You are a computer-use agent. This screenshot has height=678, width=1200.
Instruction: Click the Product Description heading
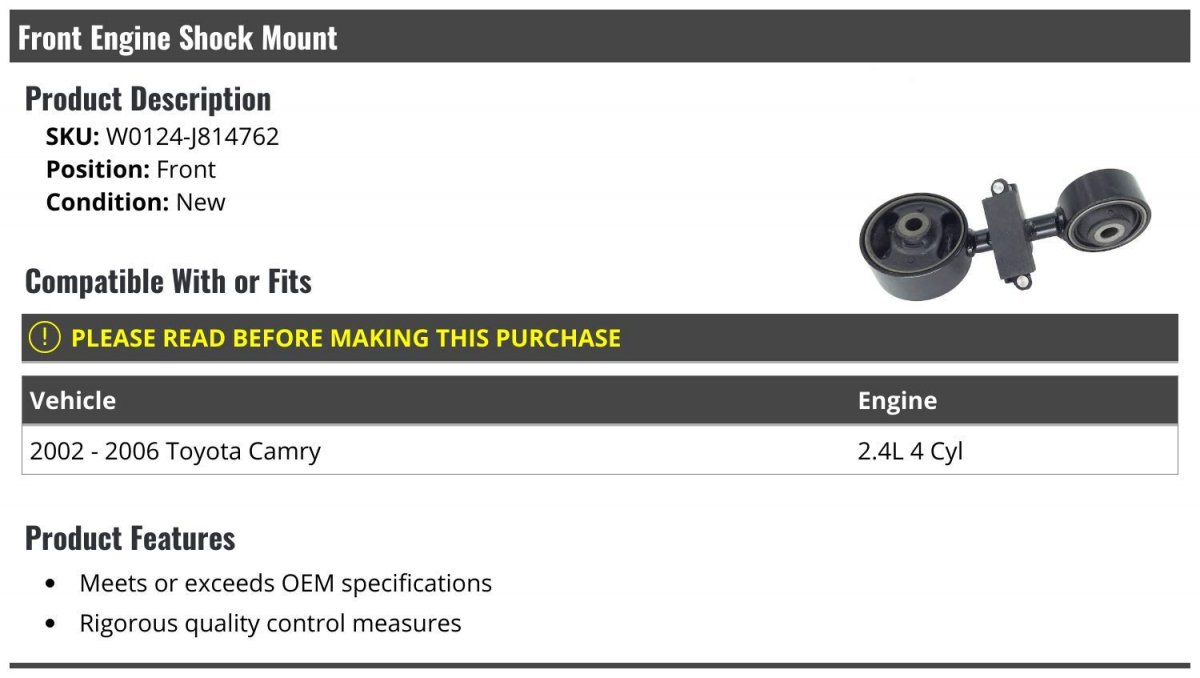tap(148, 98)
